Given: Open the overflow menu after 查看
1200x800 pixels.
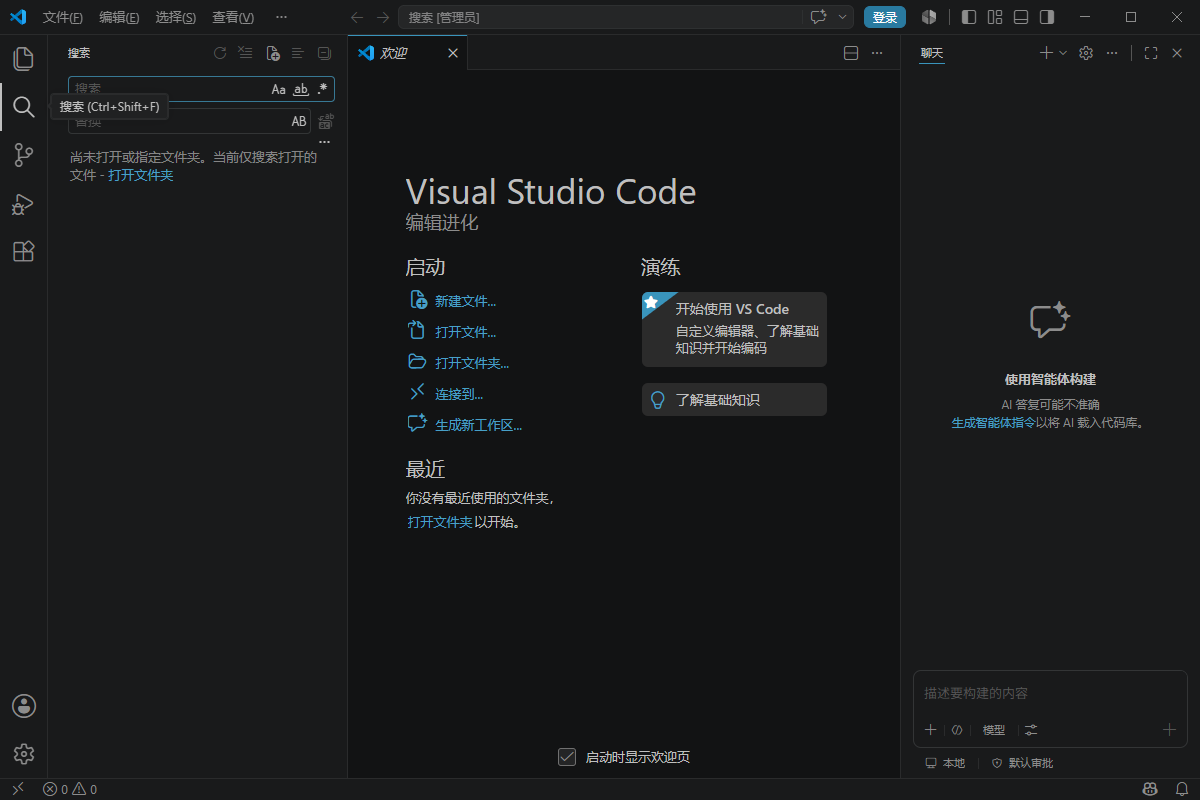Looking at the screenshot, I should 281,17.
